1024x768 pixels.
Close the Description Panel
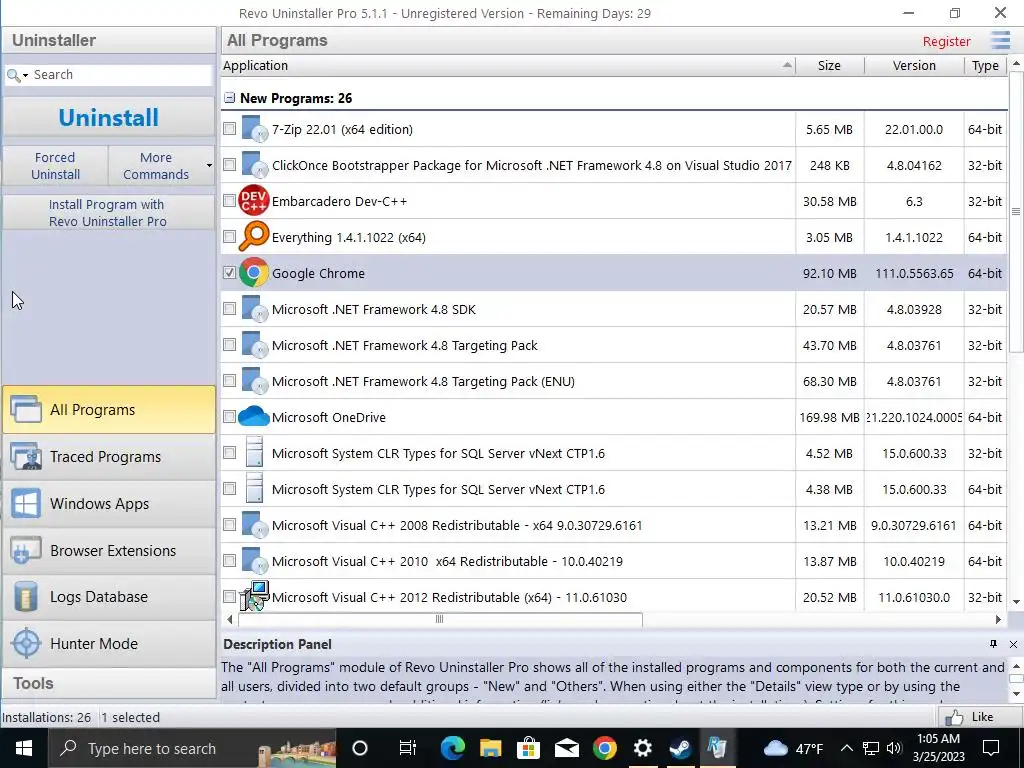[1013, 645]
